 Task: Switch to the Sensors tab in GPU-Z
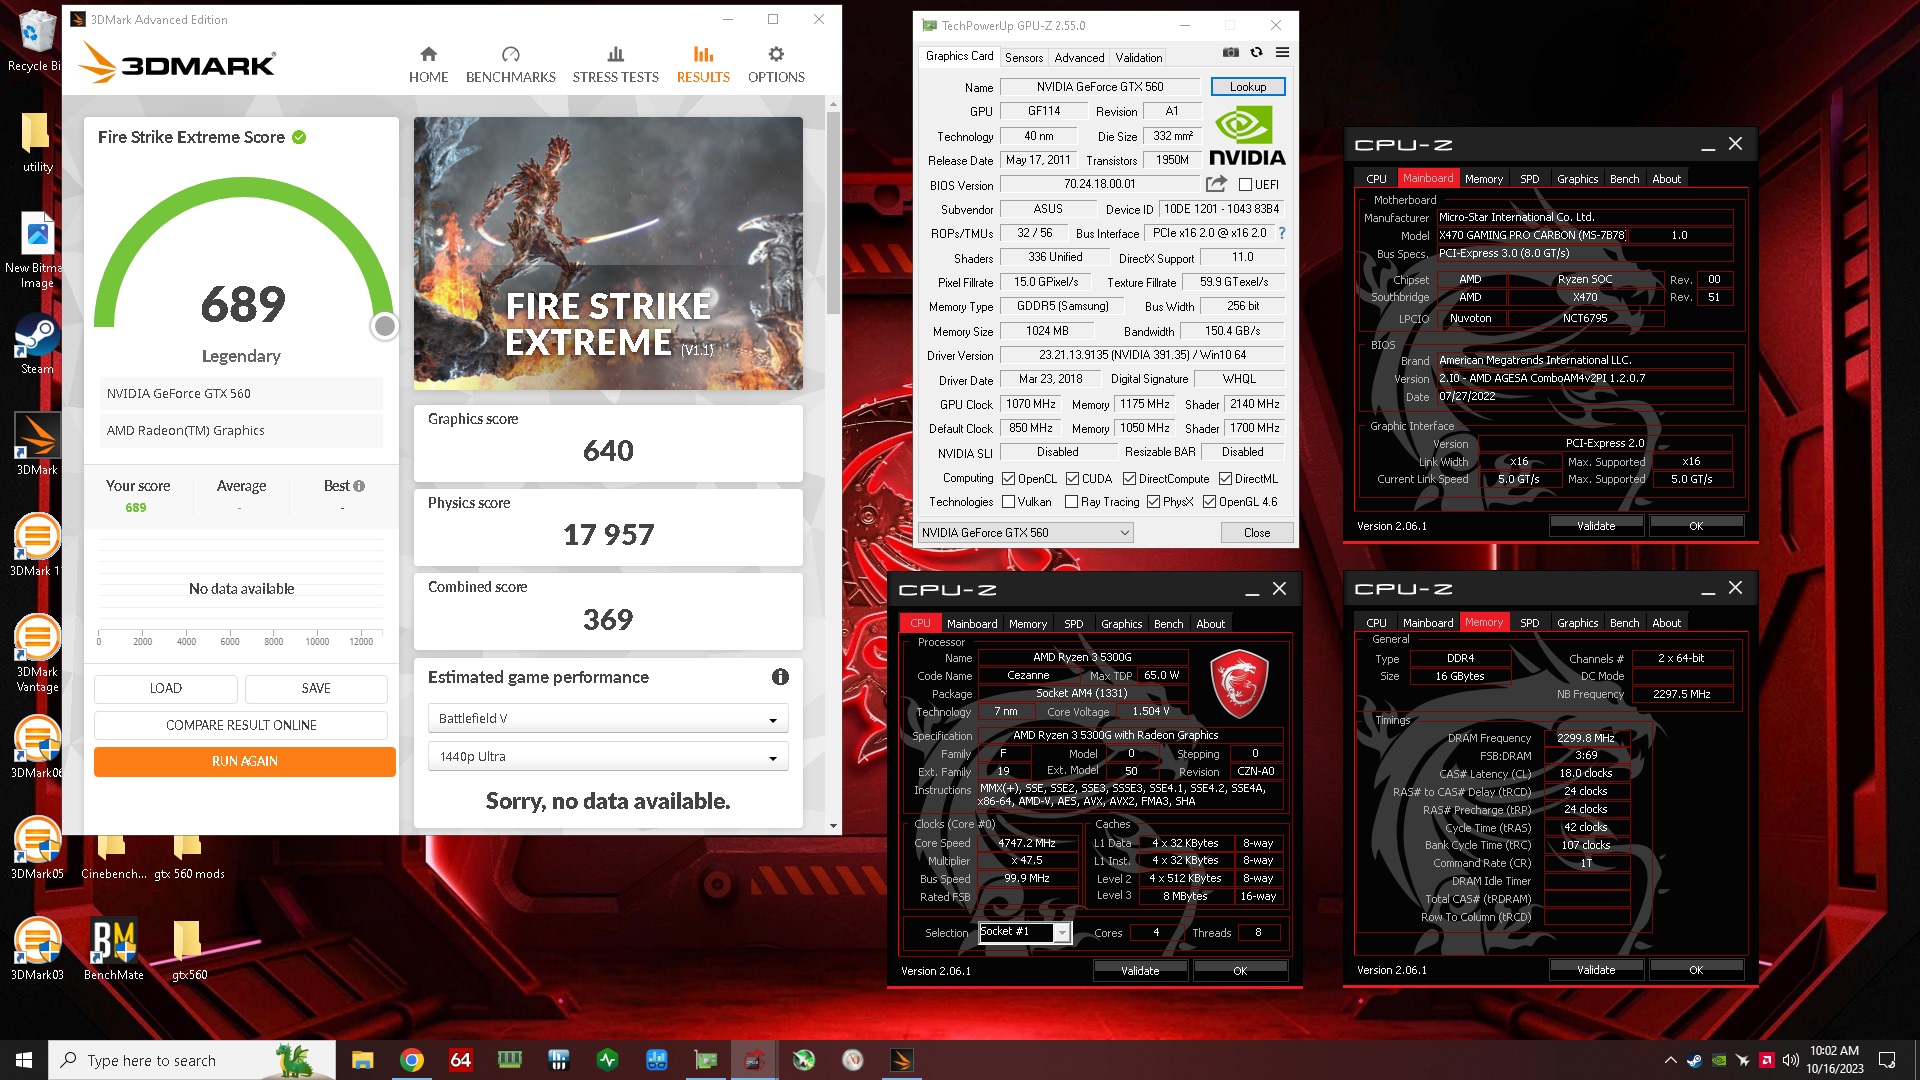click(x=1023, y=57)
